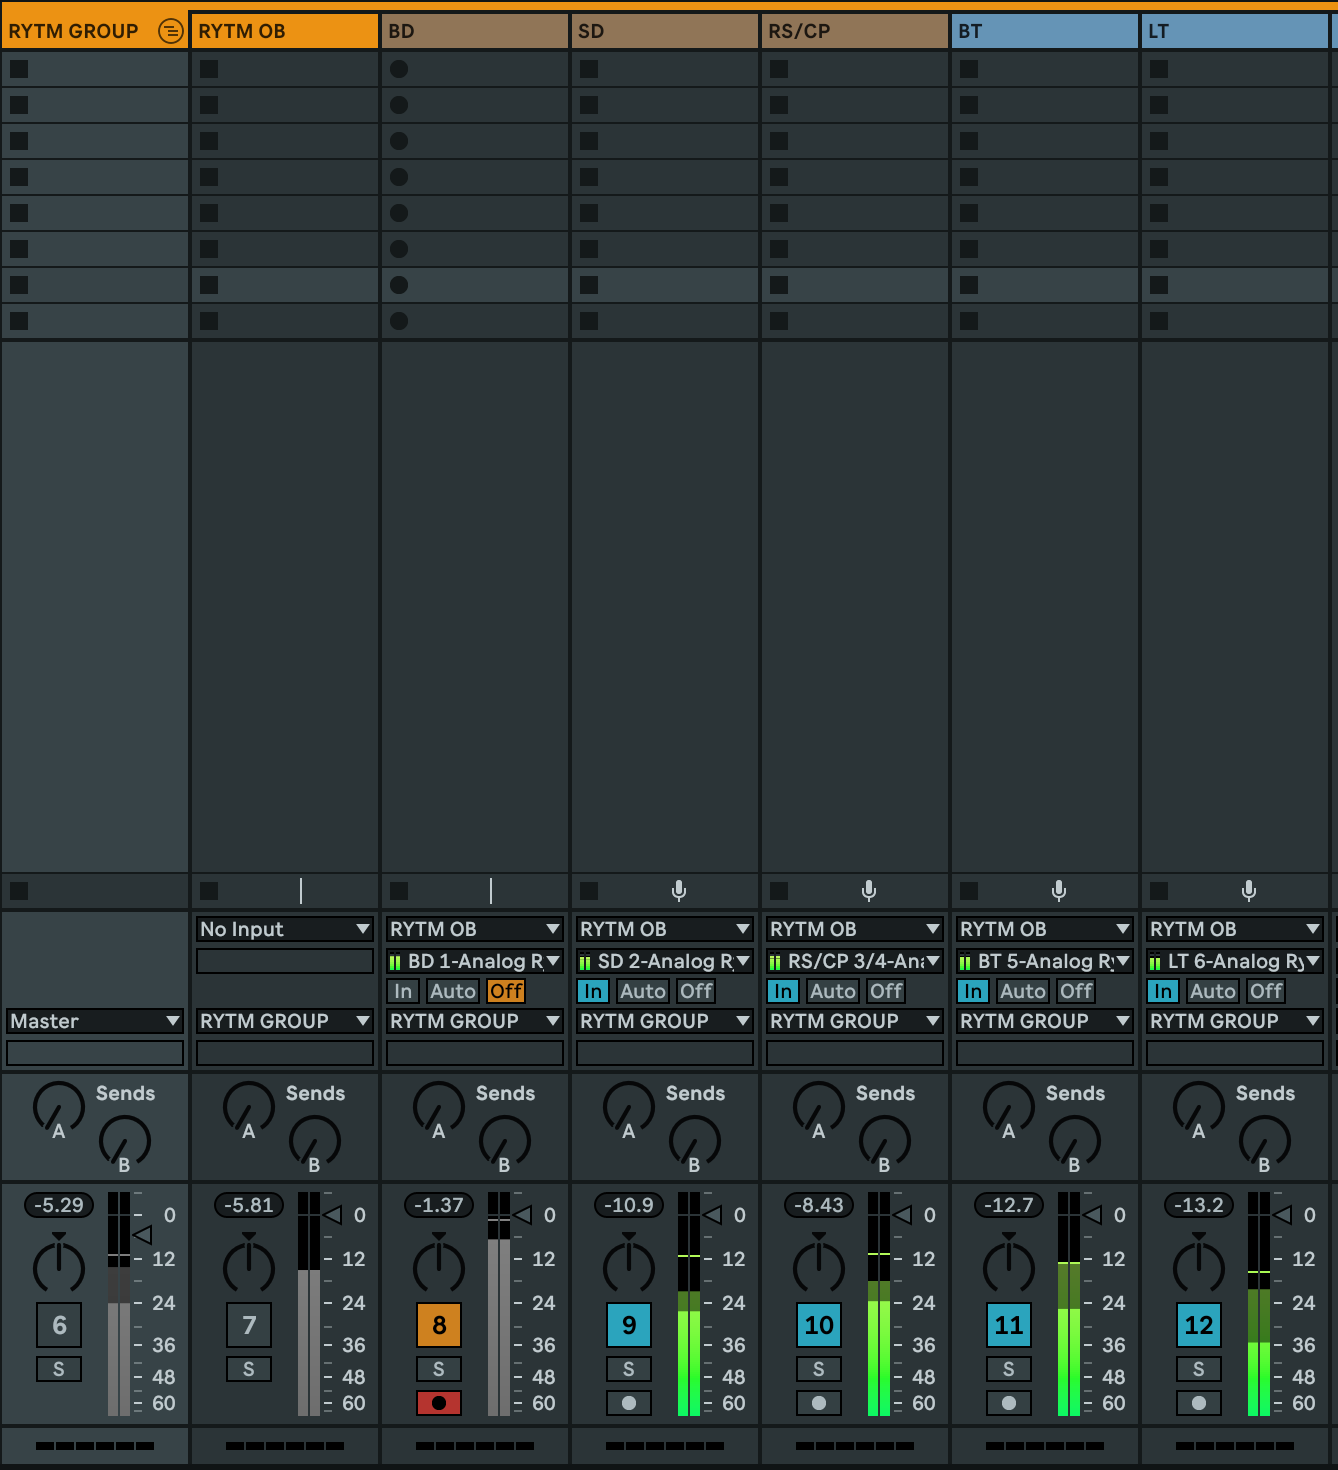The image size is (1338, 1470).
Task: Open the Master output dropdown
Action: coord(94,1021)
